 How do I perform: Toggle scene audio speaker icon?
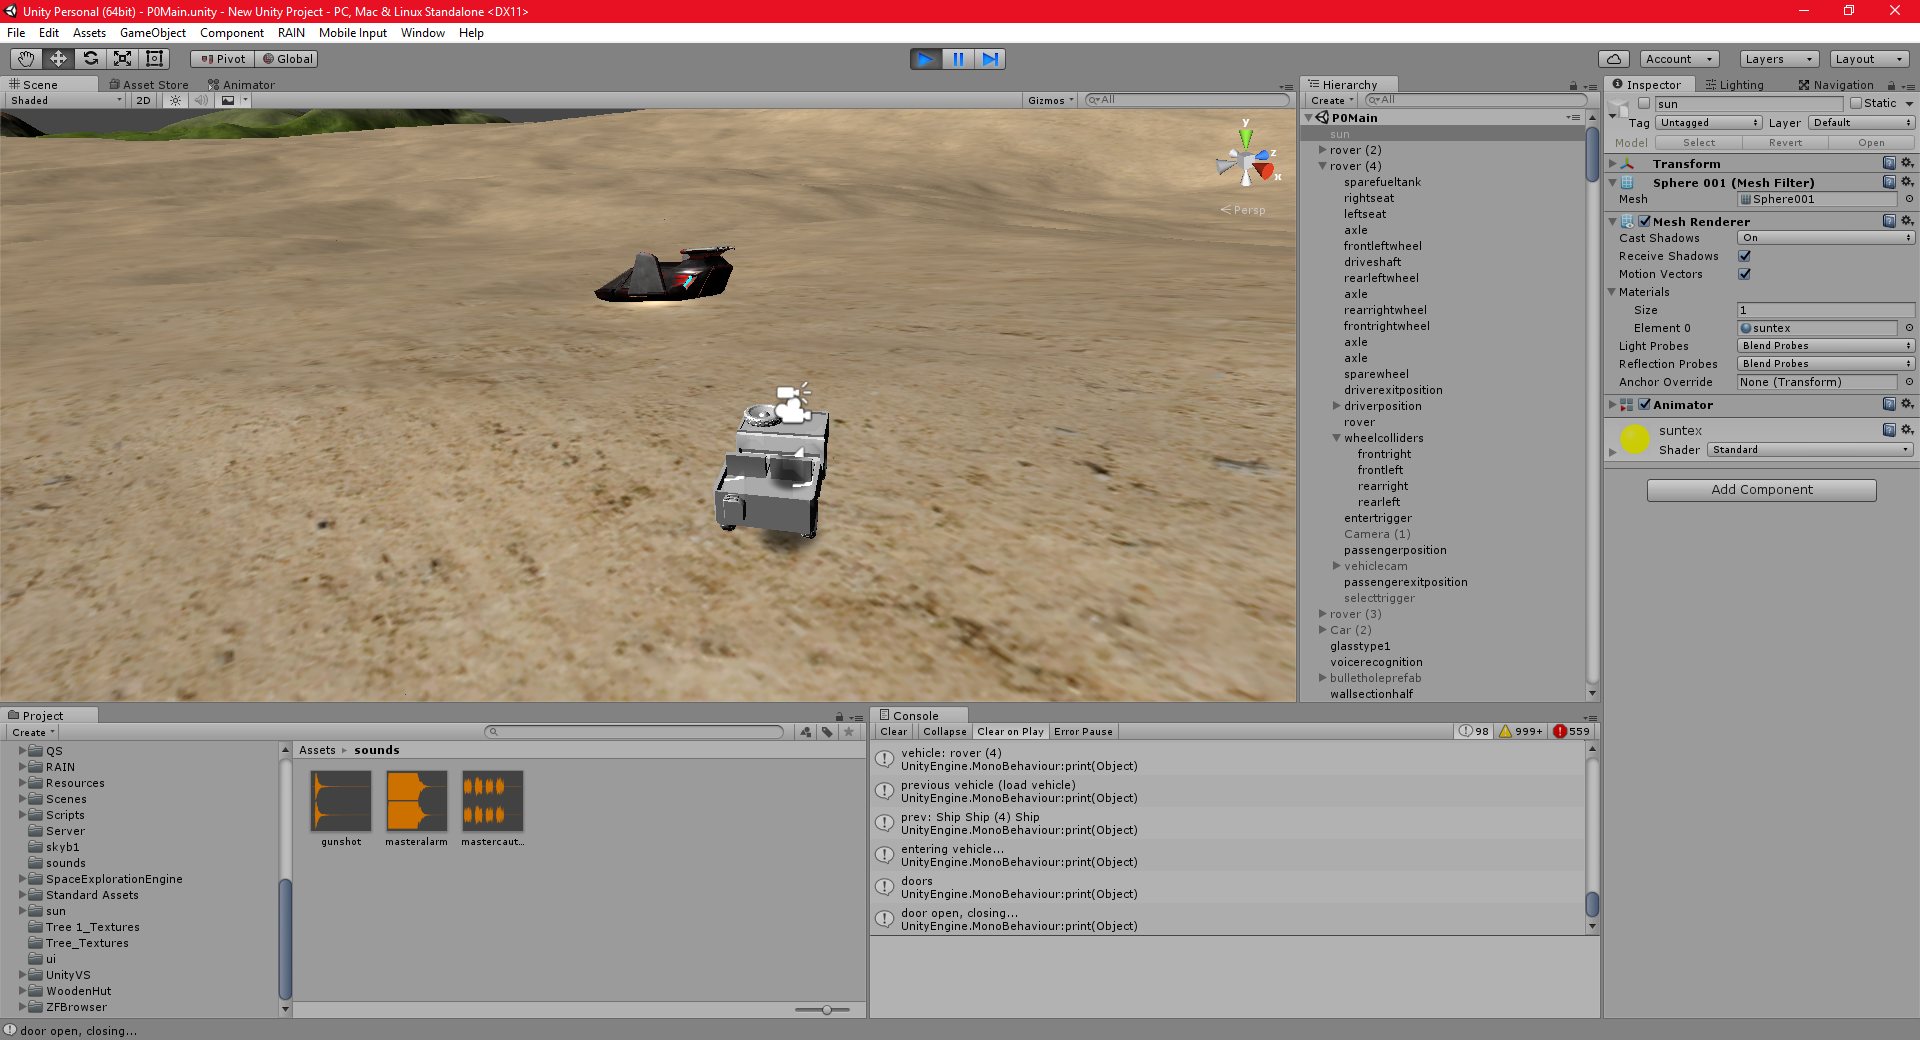(201, 100)
